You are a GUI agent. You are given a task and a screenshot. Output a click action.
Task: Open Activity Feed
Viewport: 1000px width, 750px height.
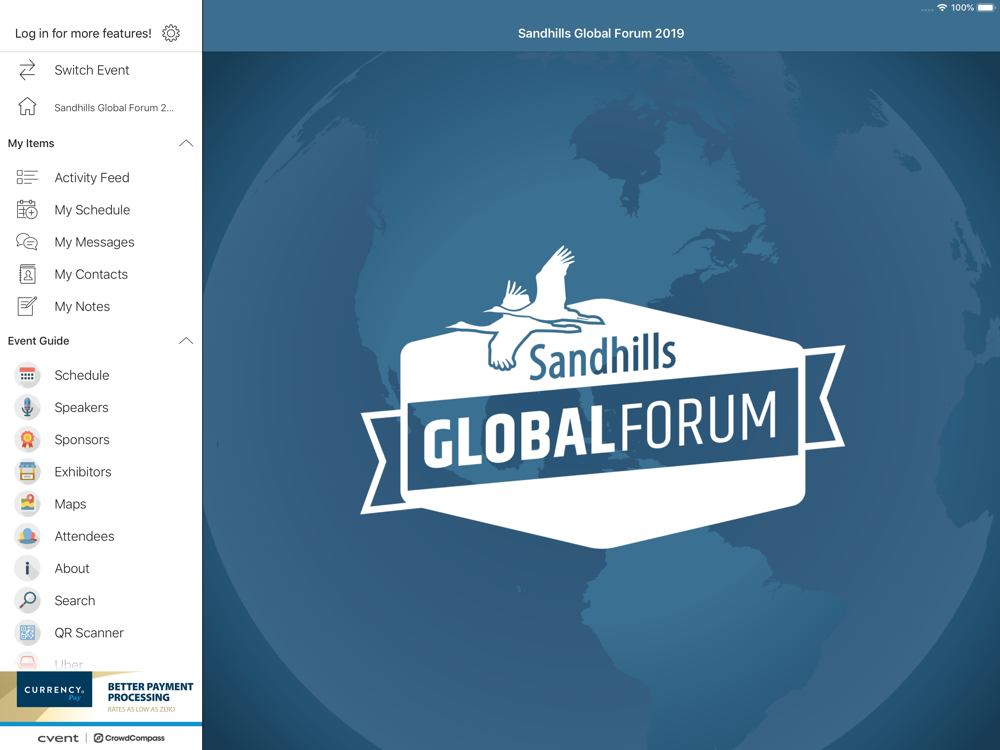[x=101, y=177]
